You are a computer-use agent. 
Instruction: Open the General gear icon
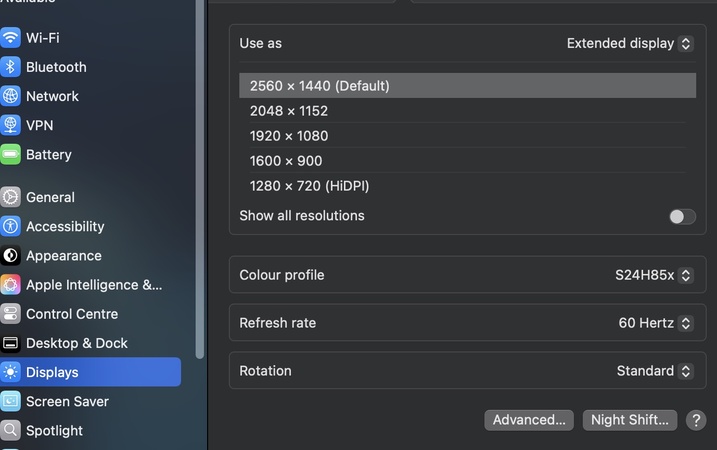(x=10, y=197)
